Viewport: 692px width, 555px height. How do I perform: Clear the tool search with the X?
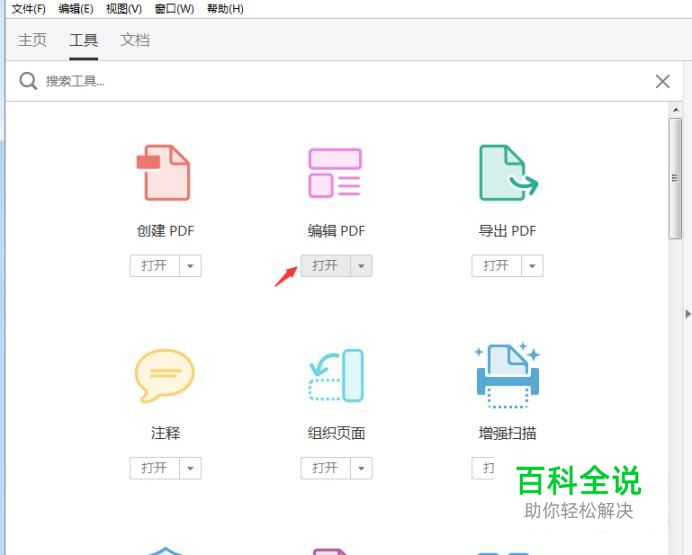[662, 81]
